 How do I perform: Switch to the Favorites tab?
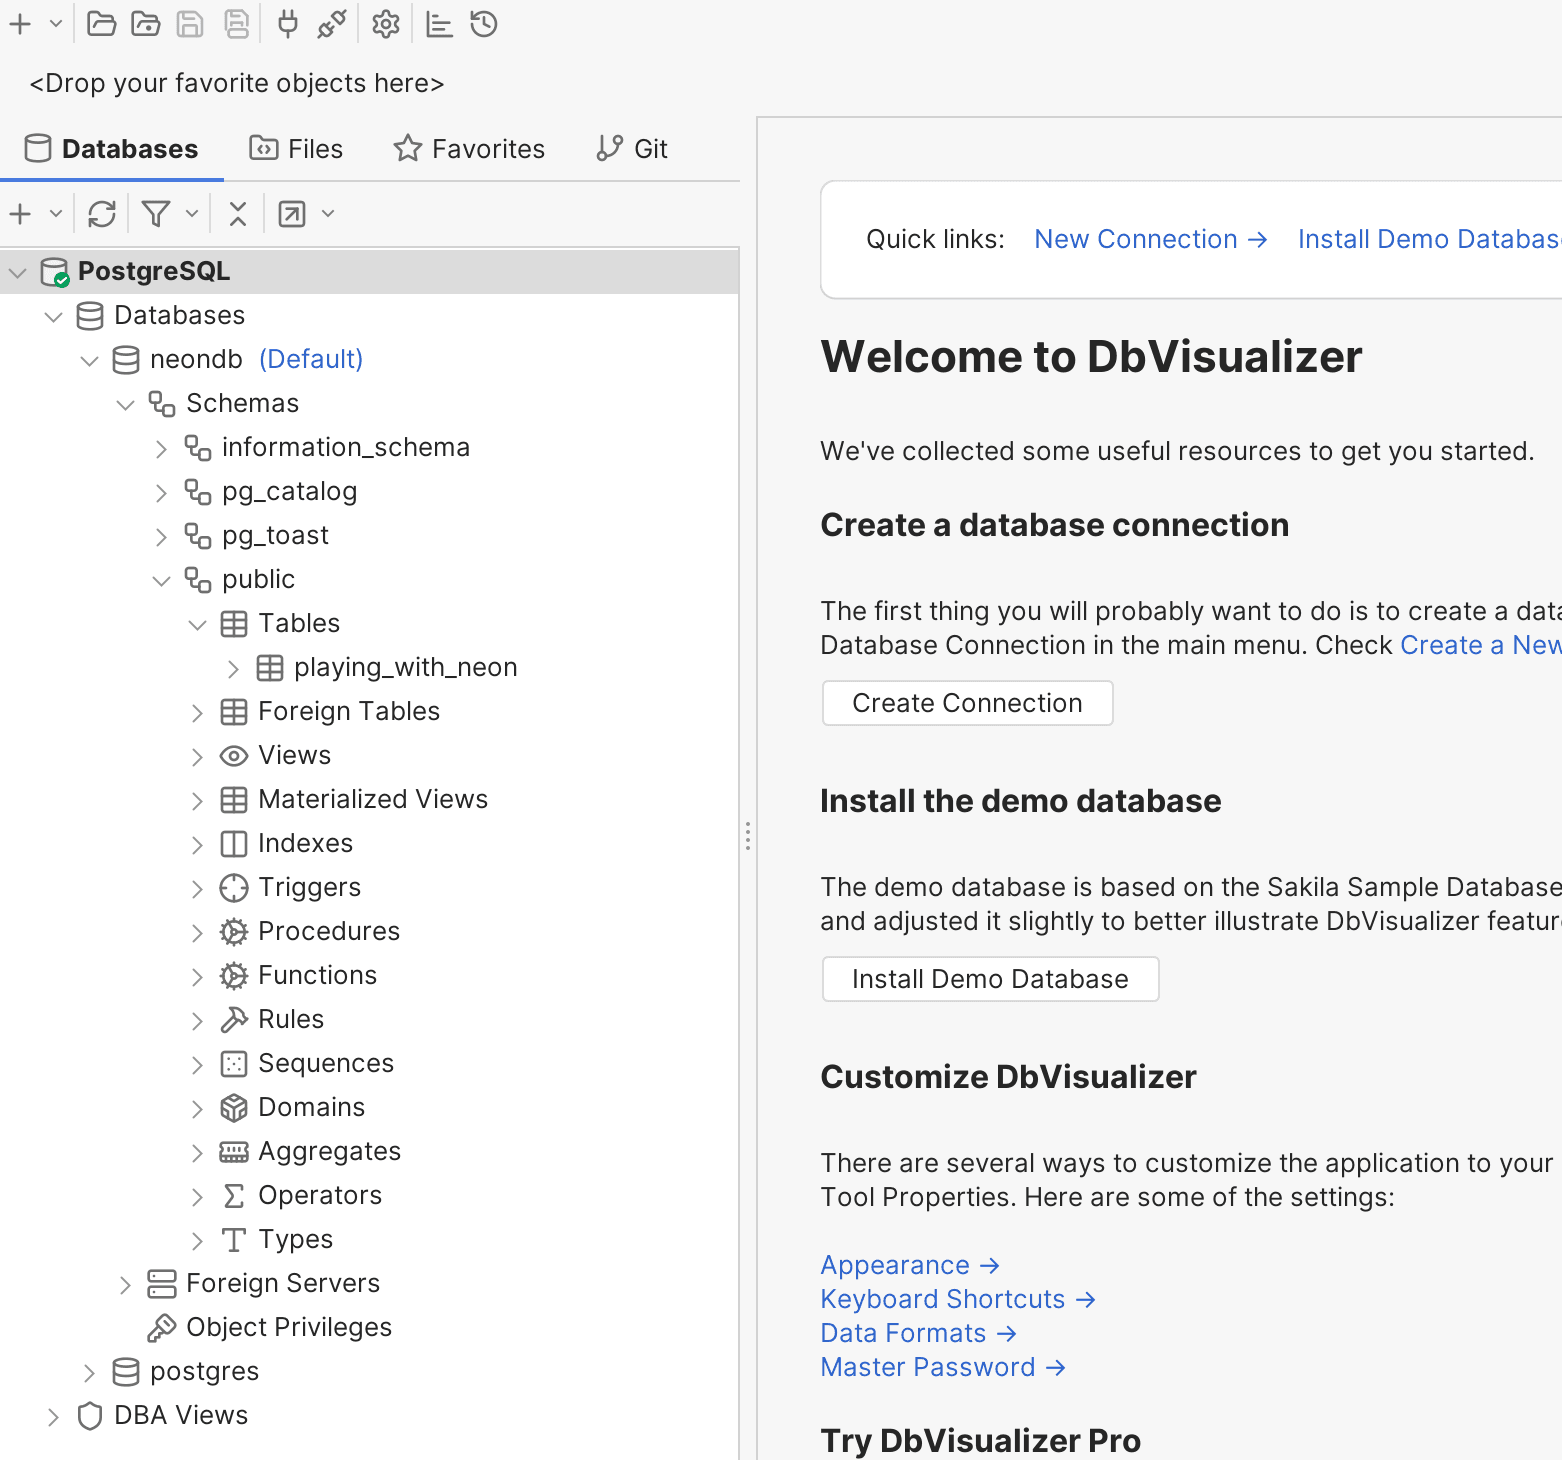[468, 148]
